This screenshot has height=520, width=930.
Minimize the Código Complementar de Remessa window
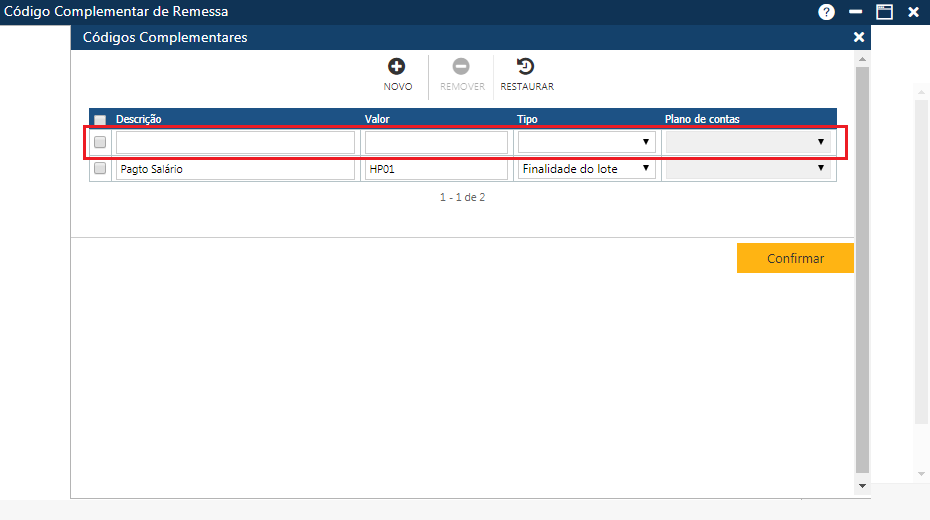tap(855, 12)
